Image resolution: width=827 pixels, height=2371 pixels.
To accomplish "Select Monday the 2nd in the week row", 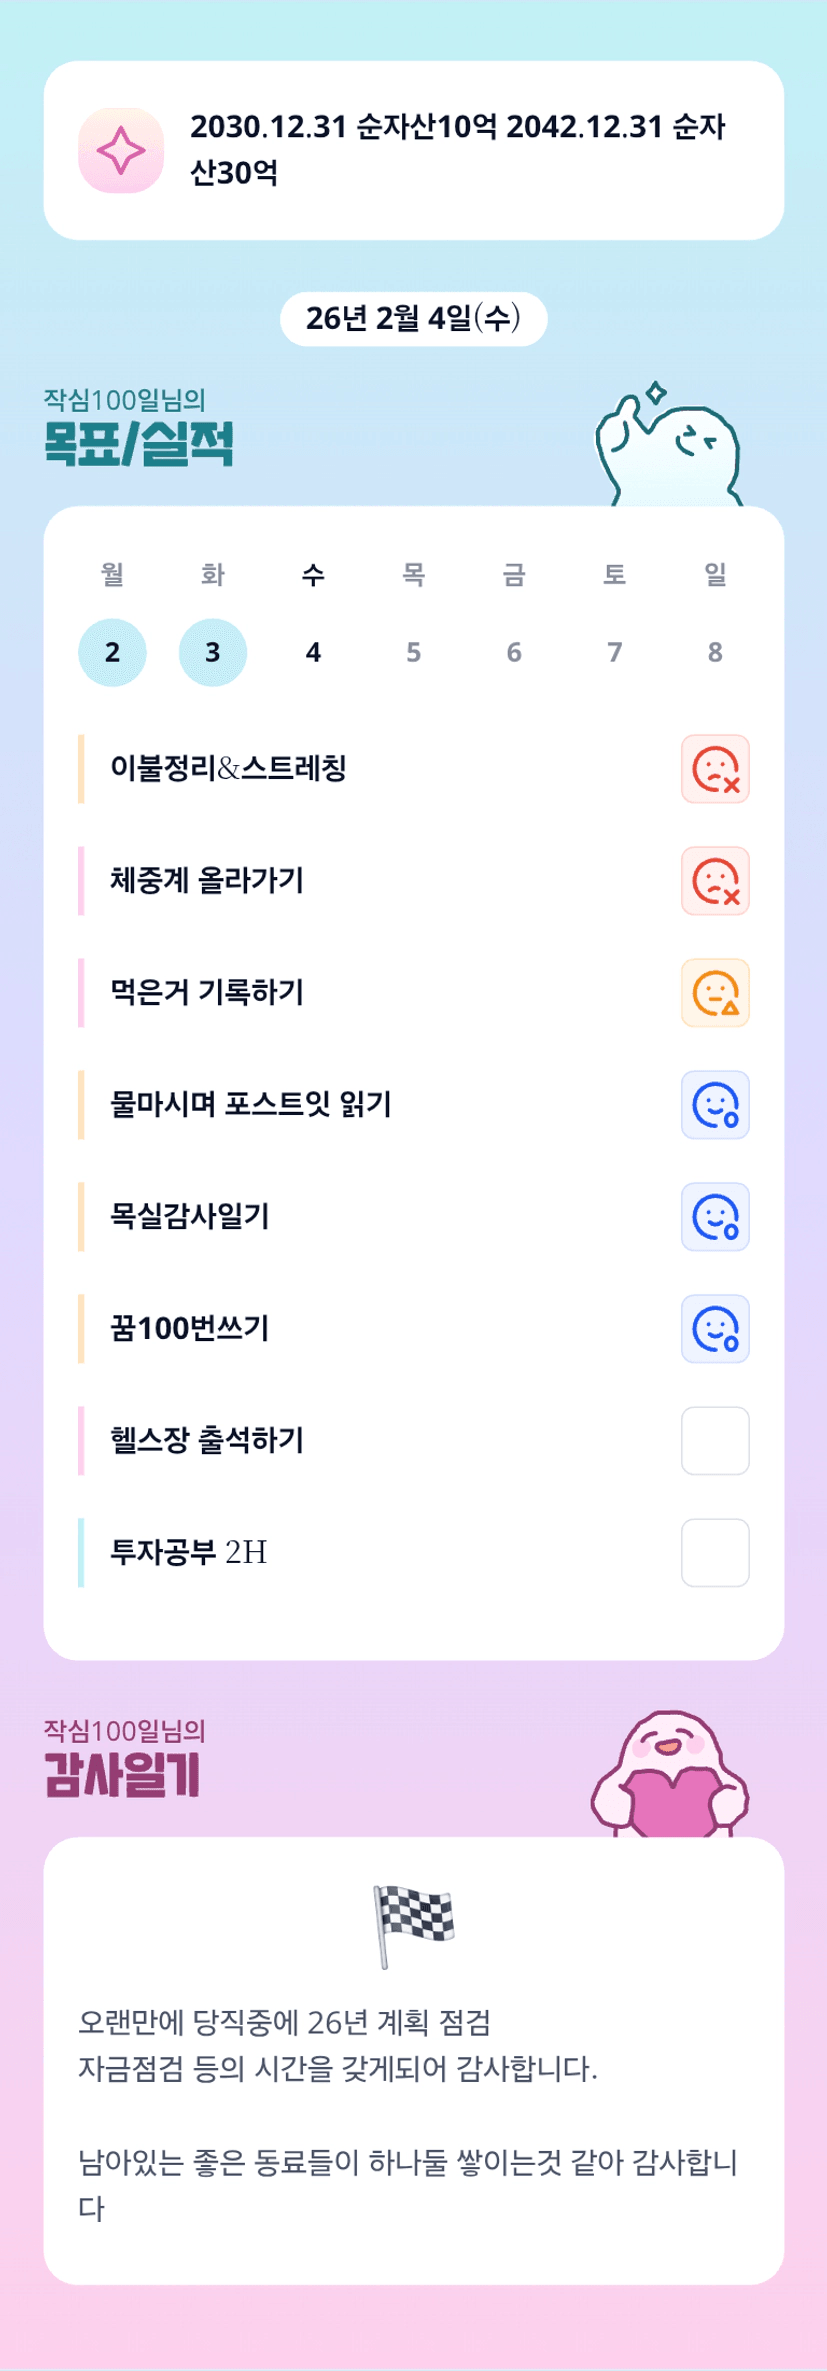I will click(112, 653).
